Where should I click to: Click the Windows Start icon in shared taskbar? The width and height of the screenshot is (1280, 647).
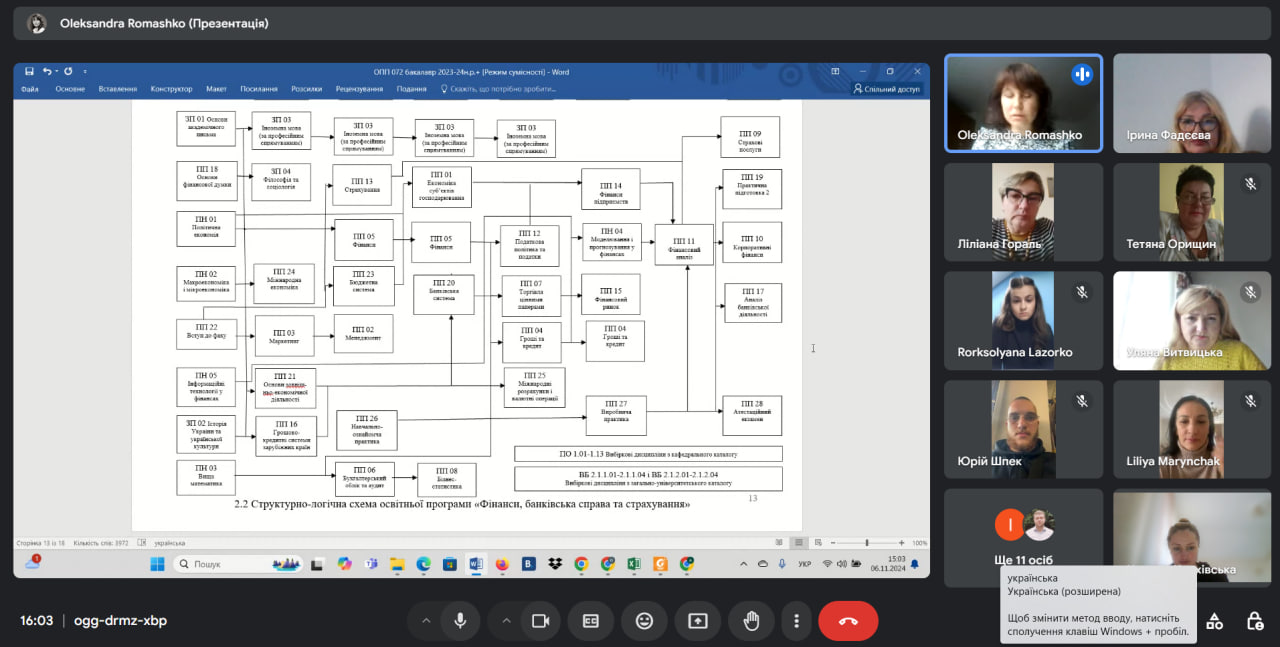157,564
